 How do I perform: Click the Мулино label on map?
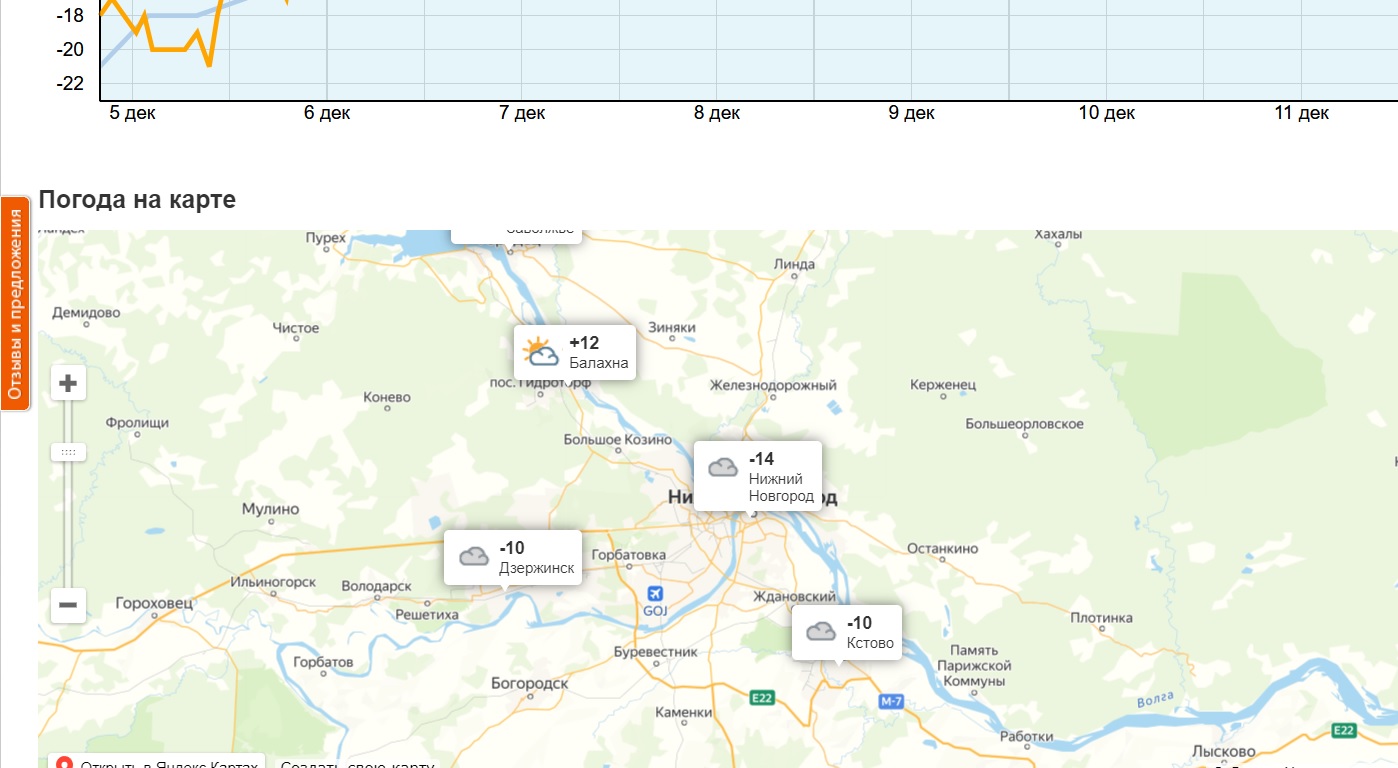point(270,509)
